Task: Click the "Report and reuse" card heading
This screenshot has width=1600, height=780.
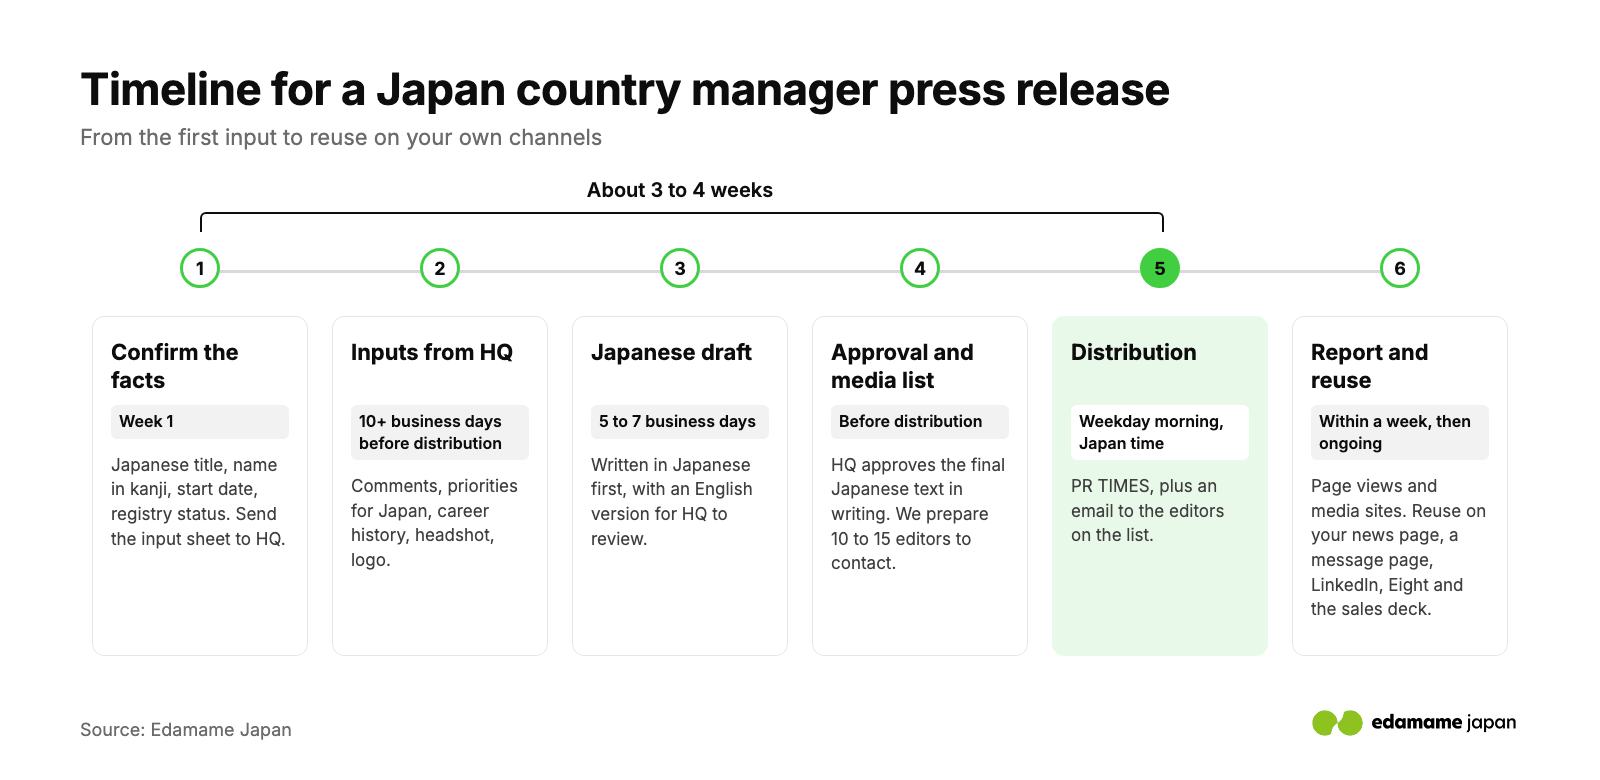Action: click(x=1370, y=366)
